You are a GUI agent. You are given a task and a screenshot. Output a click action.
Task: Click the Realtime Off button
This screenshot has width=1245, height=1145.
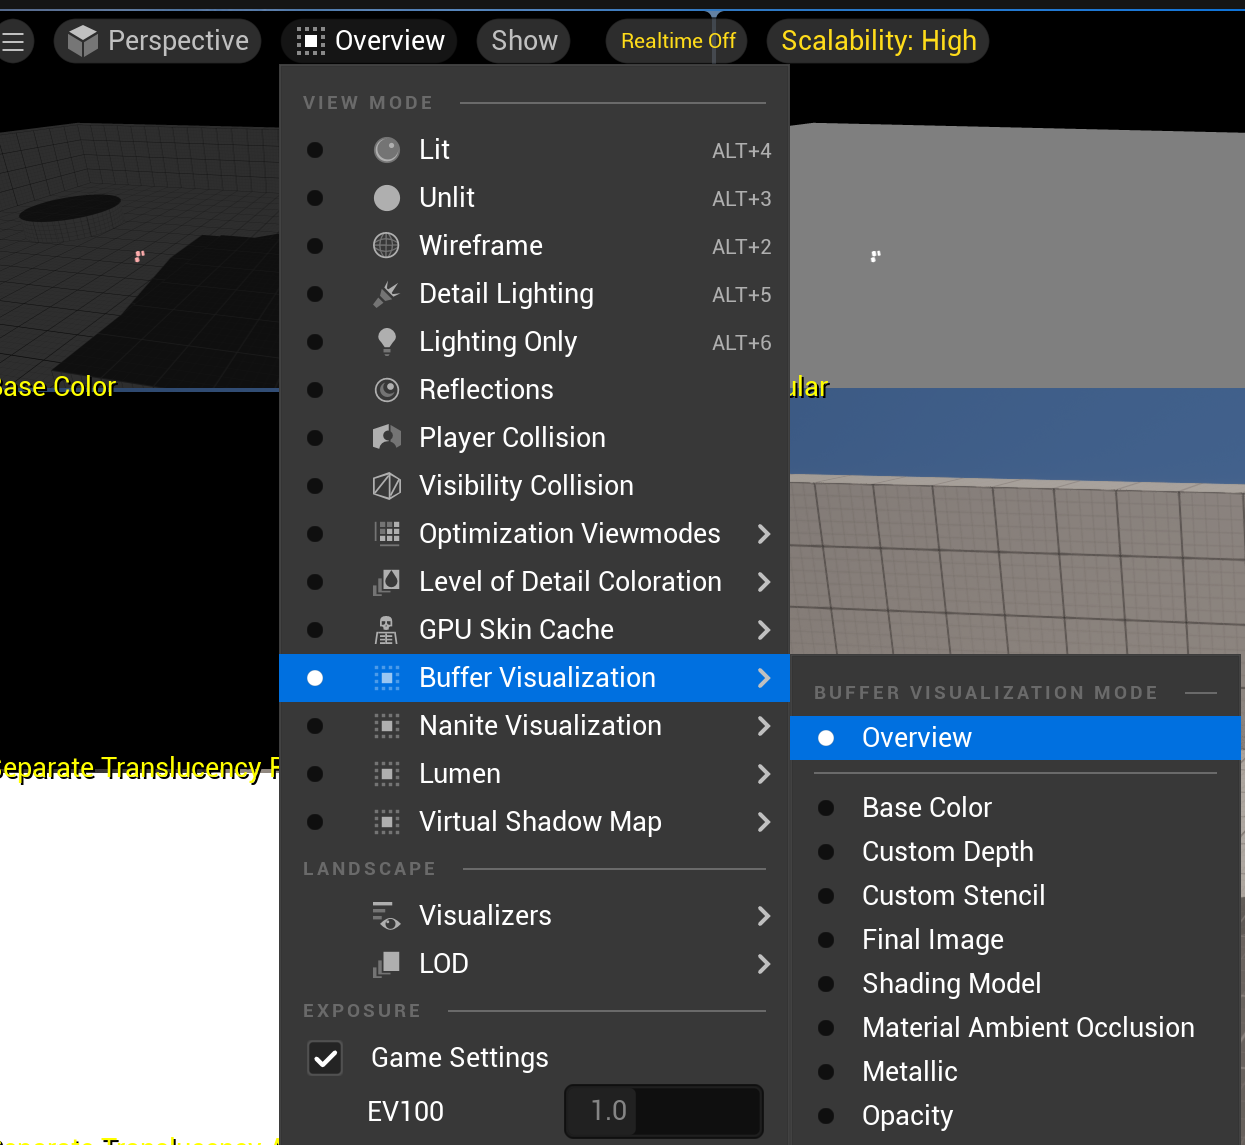pos(677,41)
